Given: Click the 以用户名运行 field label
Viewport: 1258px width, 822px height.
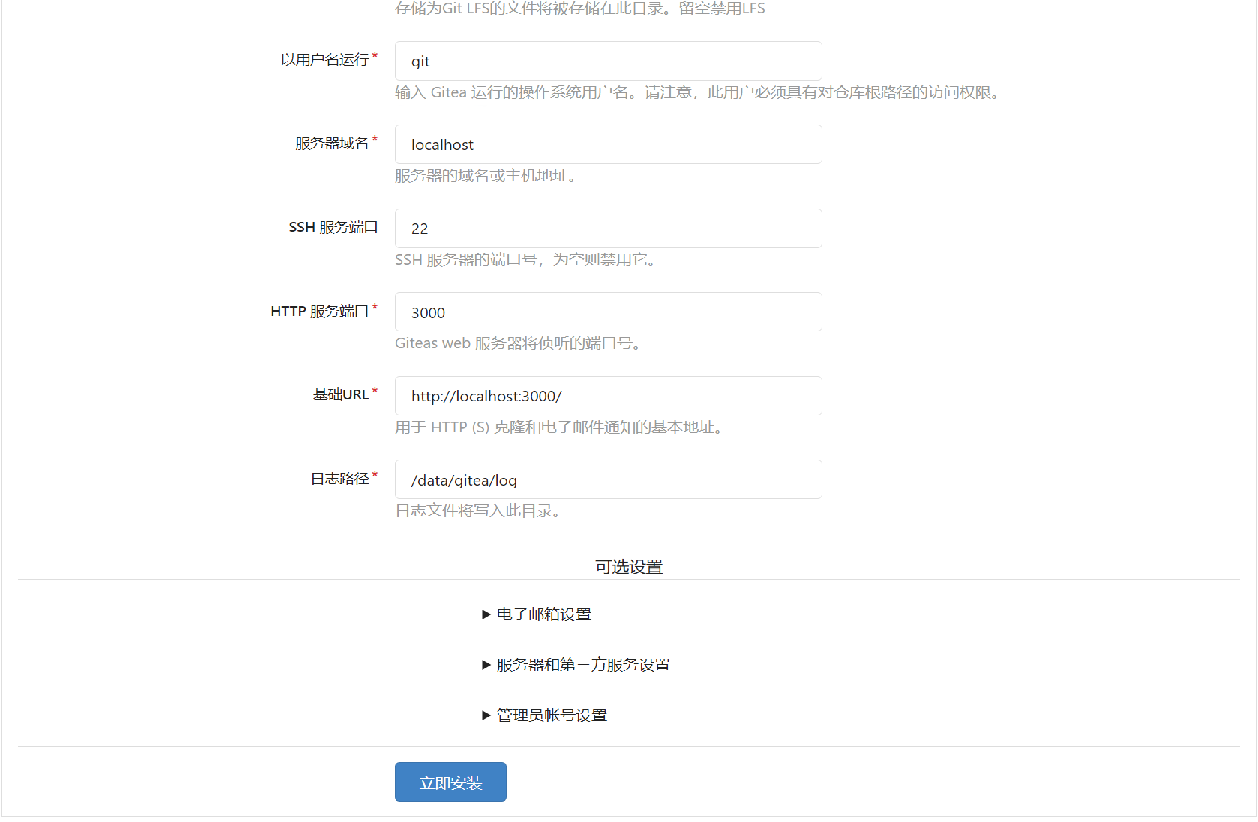Looking at the screenshot, I should 325,59.
